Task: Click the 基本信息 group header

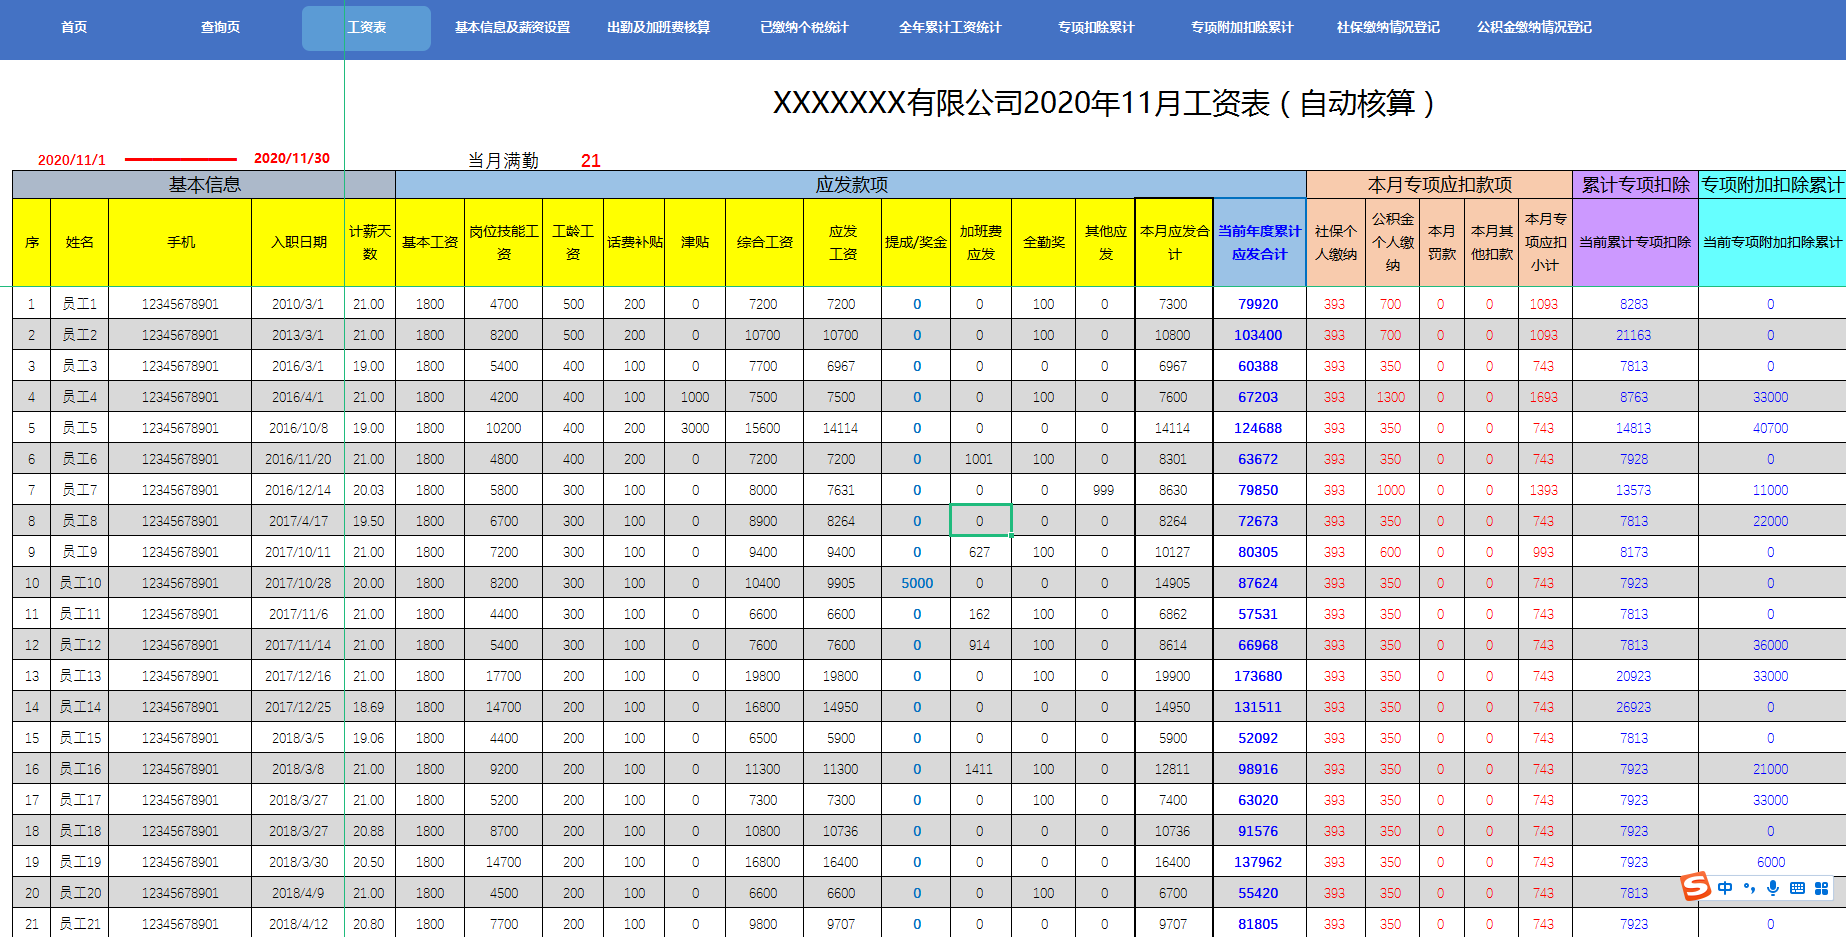Action: point(204,185)
